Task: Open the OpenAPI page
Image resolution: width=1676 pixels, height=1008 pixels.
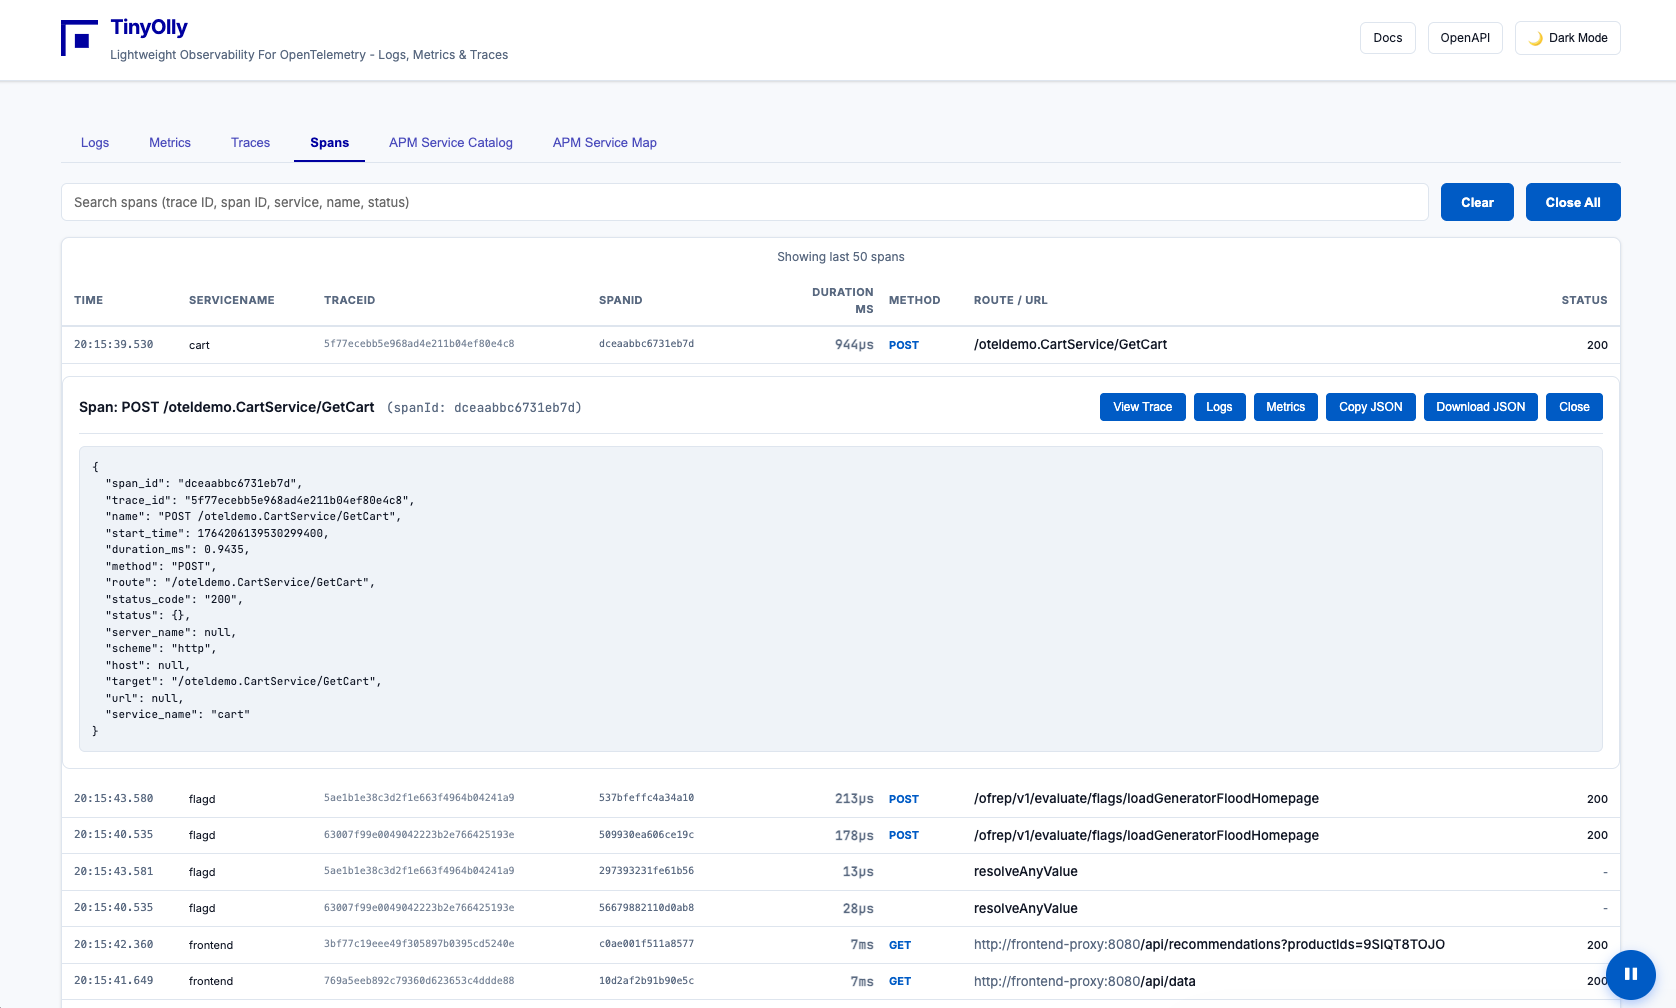Action: coord(1464,38)
